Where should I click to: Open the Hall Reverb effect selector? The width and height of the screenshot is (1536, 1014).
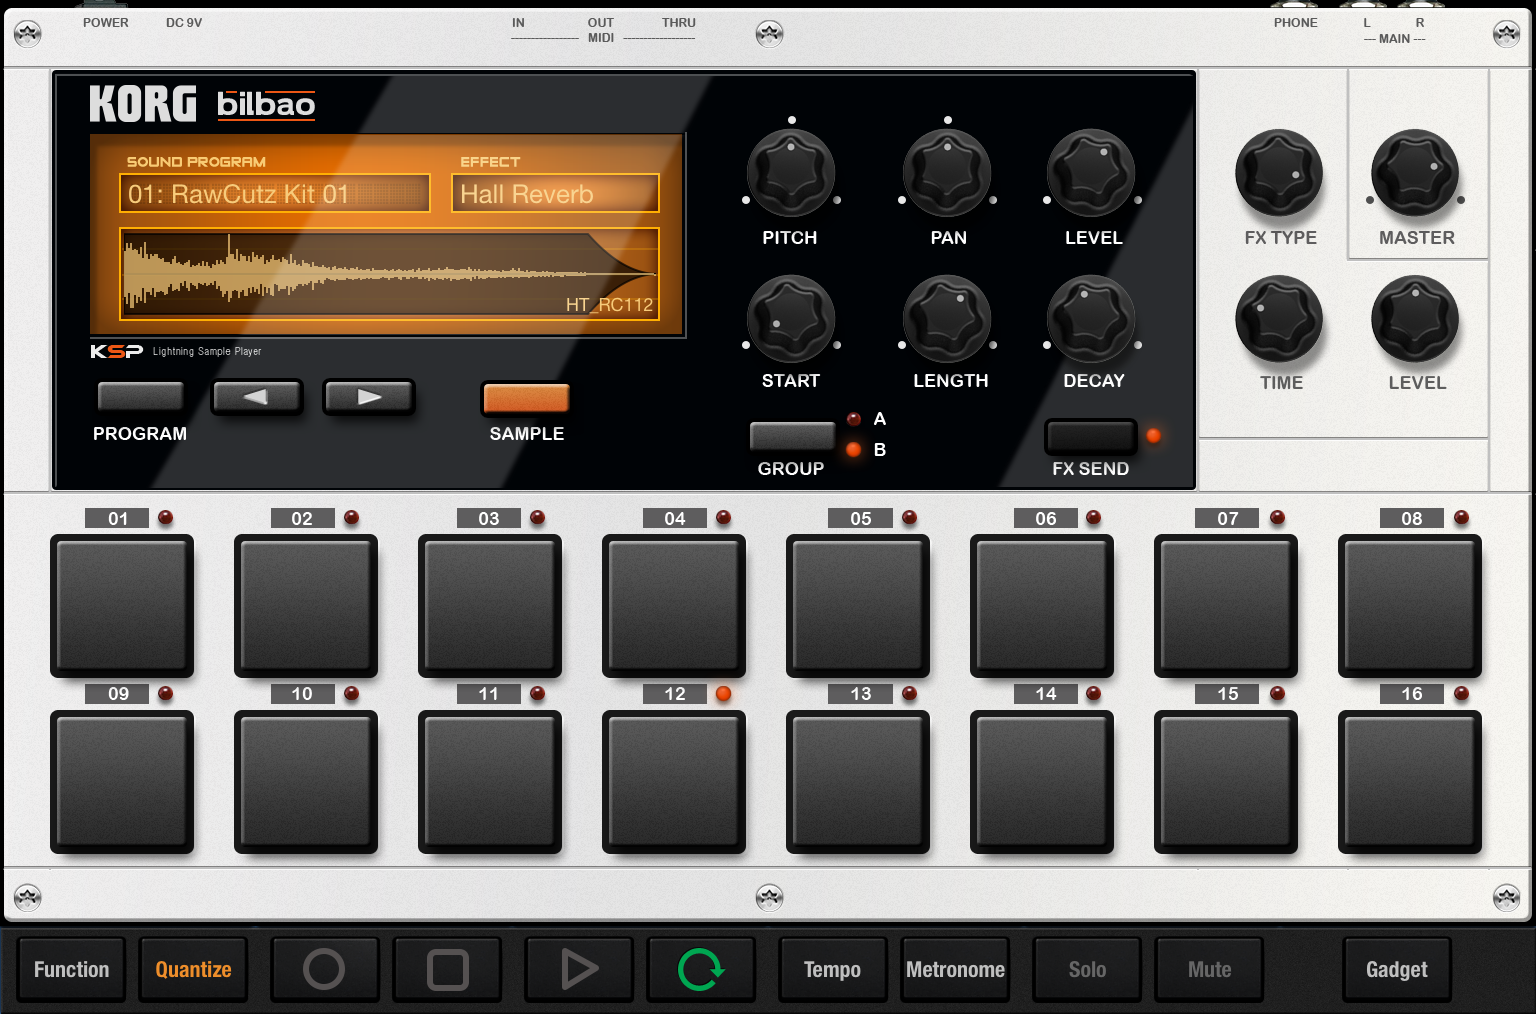[x=556, y=193]
